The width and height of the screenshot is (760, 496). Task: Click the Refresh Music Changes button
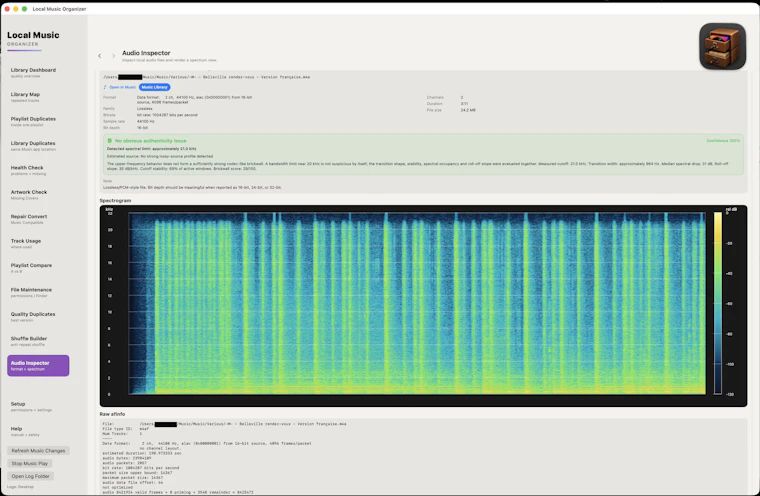pyautogui.click(x=38, y=451)
